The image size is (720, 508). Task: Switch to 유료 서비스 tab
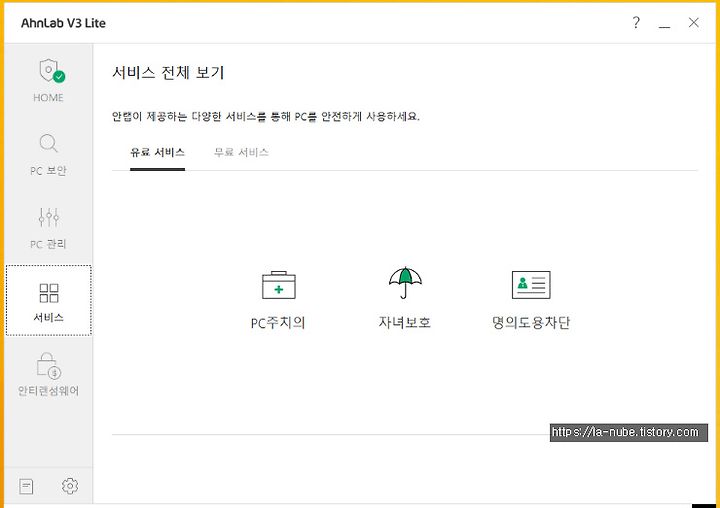158,152
